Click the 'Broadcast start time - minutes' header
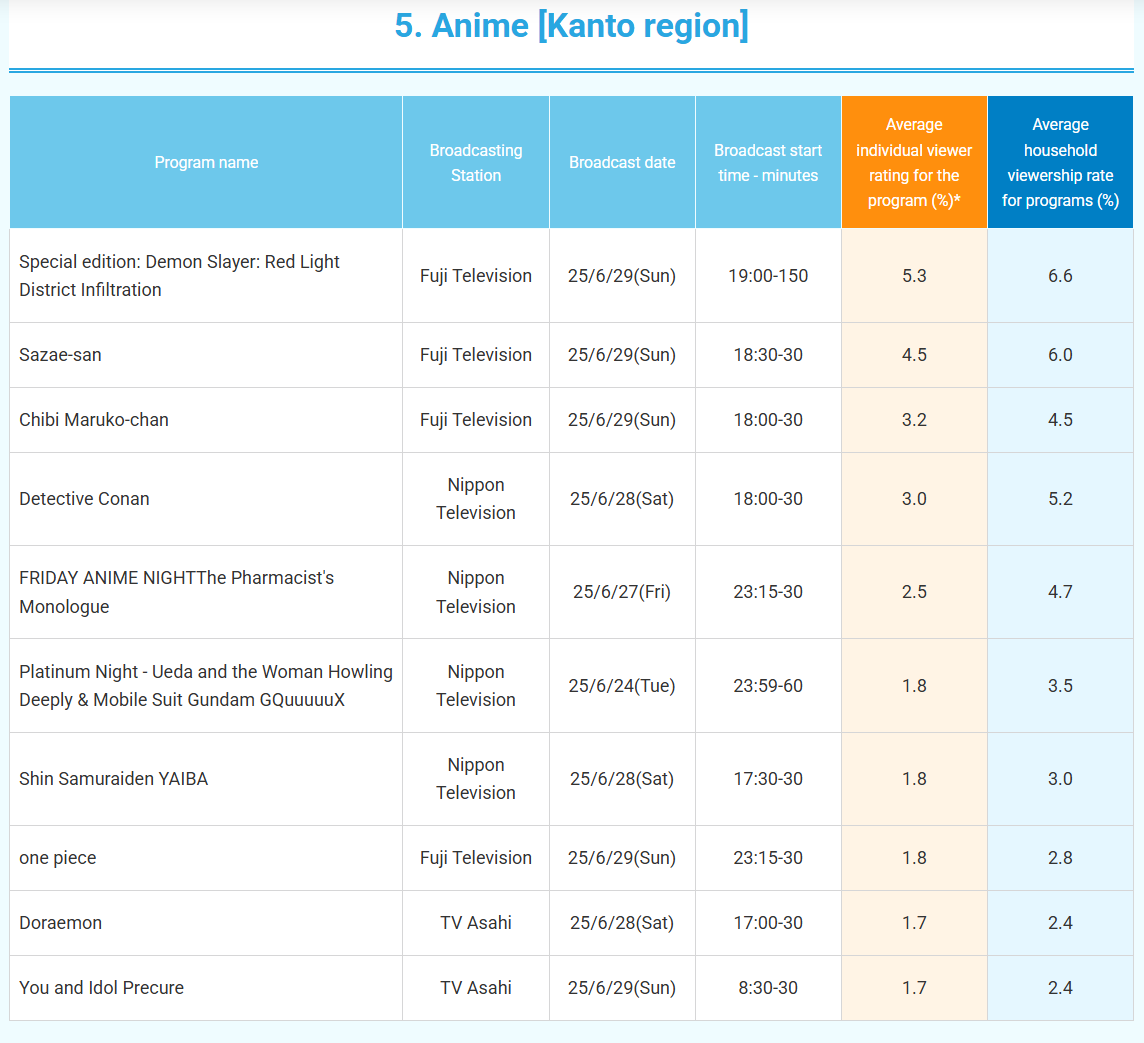This screenshot has height=1043, width=1144. click(x=768, y=163)
